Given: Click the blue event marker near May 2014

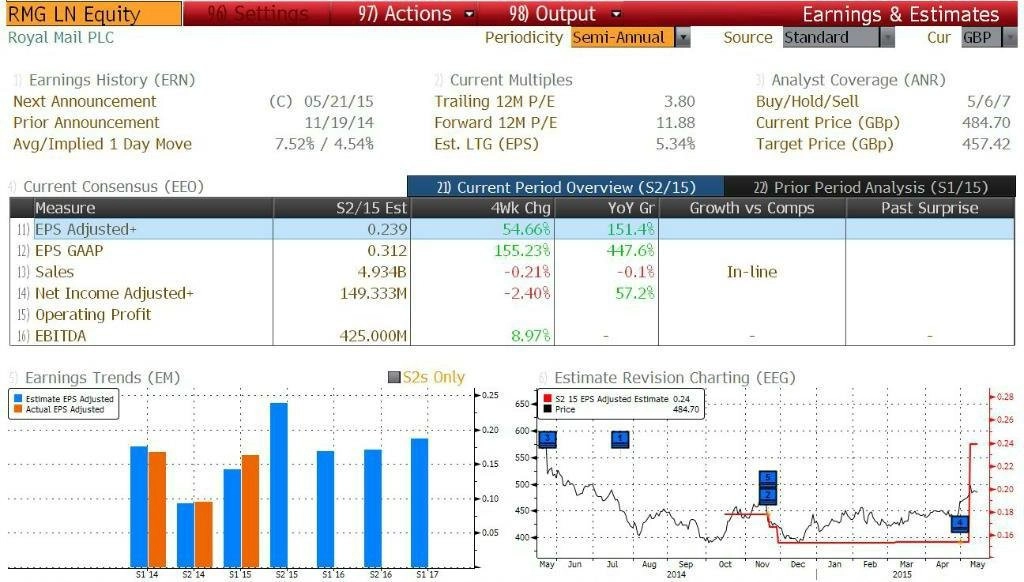Looking at the screenshot, I should [548, 439].
